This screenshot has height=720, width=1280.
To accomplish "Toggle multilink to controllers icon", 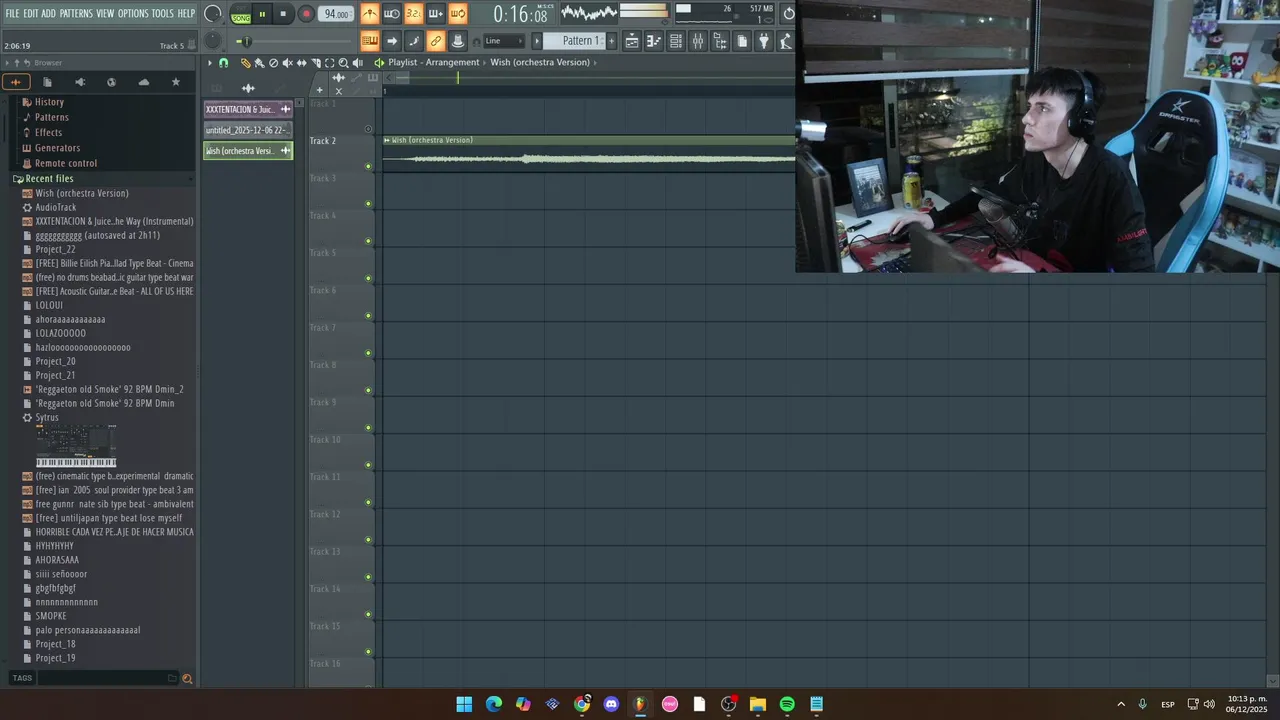I will coord(436,41).
